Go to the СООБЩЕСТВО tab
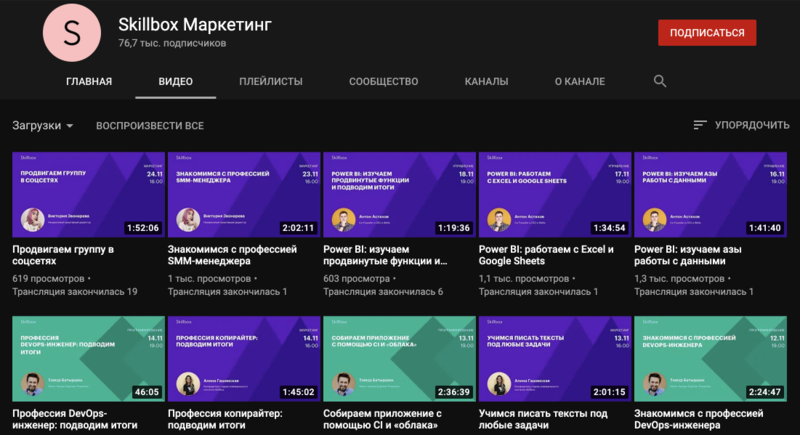The width and height of the screenshot is (800, 435). [384, 82]
